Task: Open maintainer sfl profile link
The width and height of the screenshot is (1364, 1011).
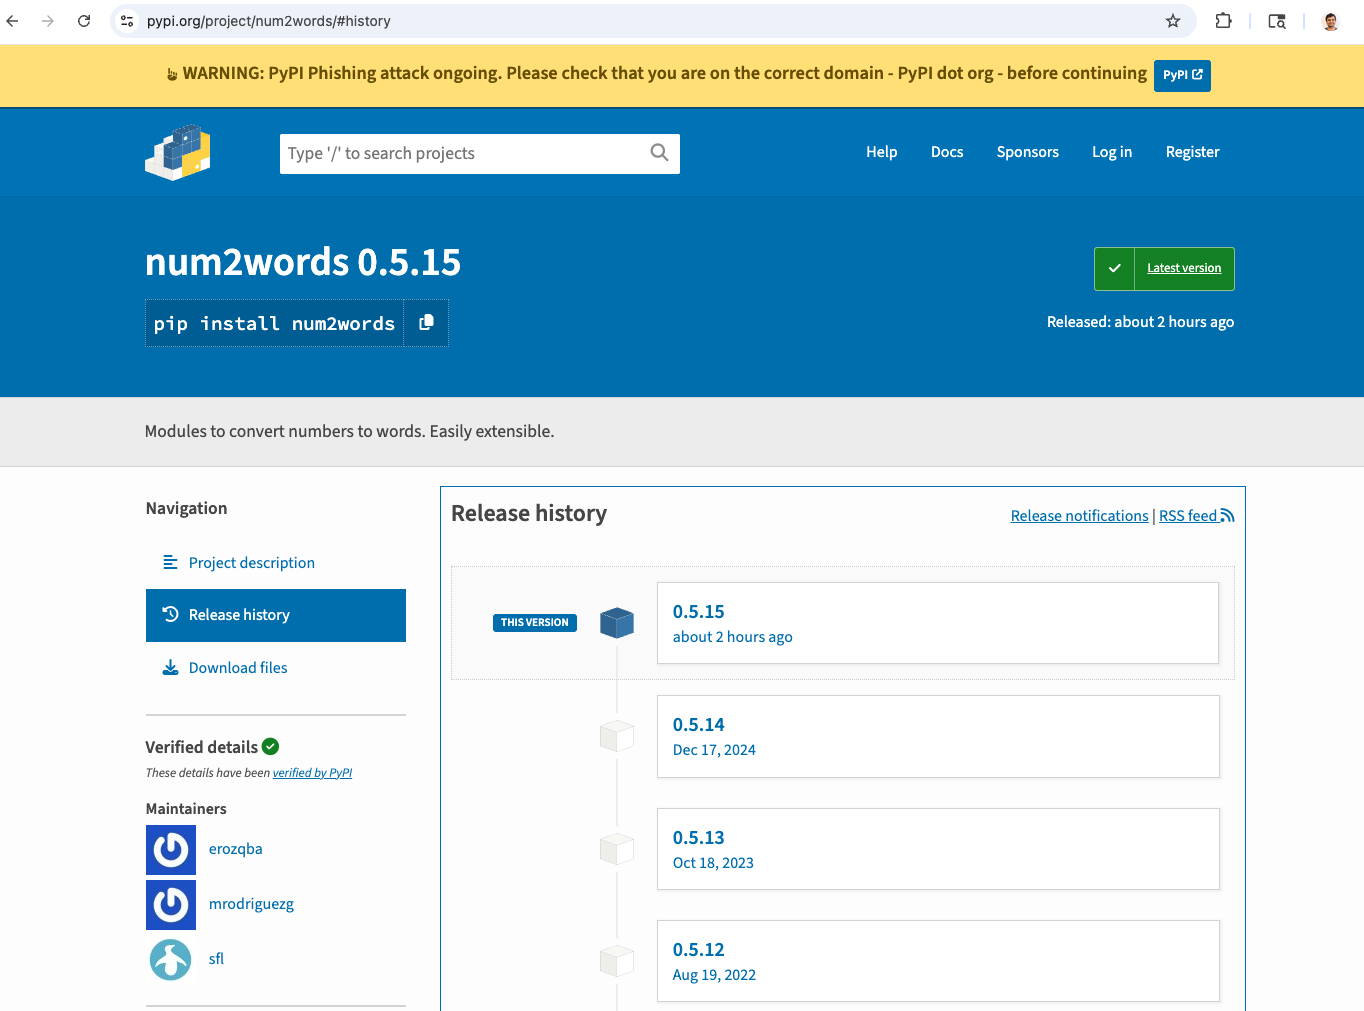Action: (x=216, y=959)
